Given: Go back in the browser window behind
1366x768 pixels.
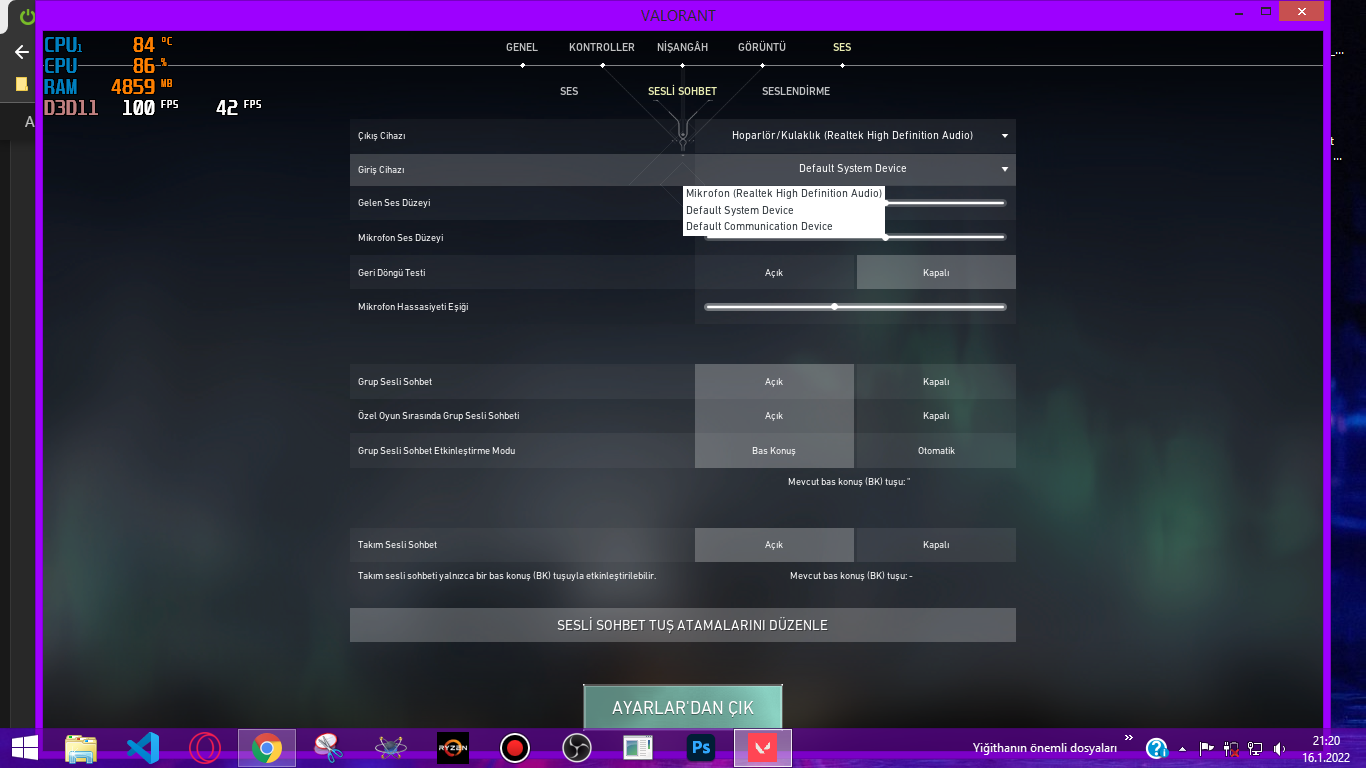Looking at the screenshot, I should 22,52.
